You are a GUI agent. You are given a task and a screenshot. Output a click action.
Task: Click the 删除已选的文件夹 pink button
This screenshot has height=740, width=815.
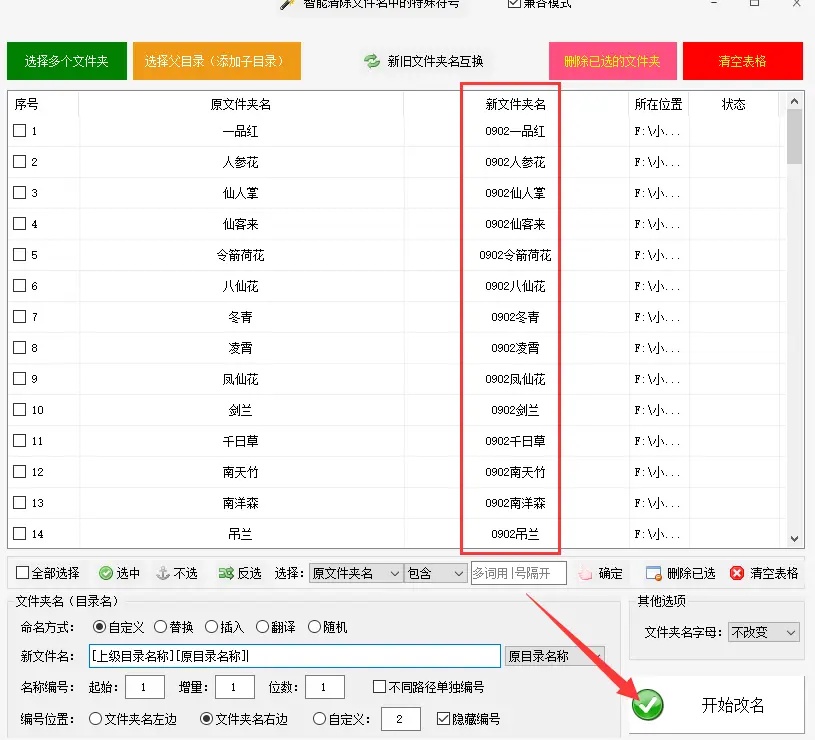tap(612, 61)
